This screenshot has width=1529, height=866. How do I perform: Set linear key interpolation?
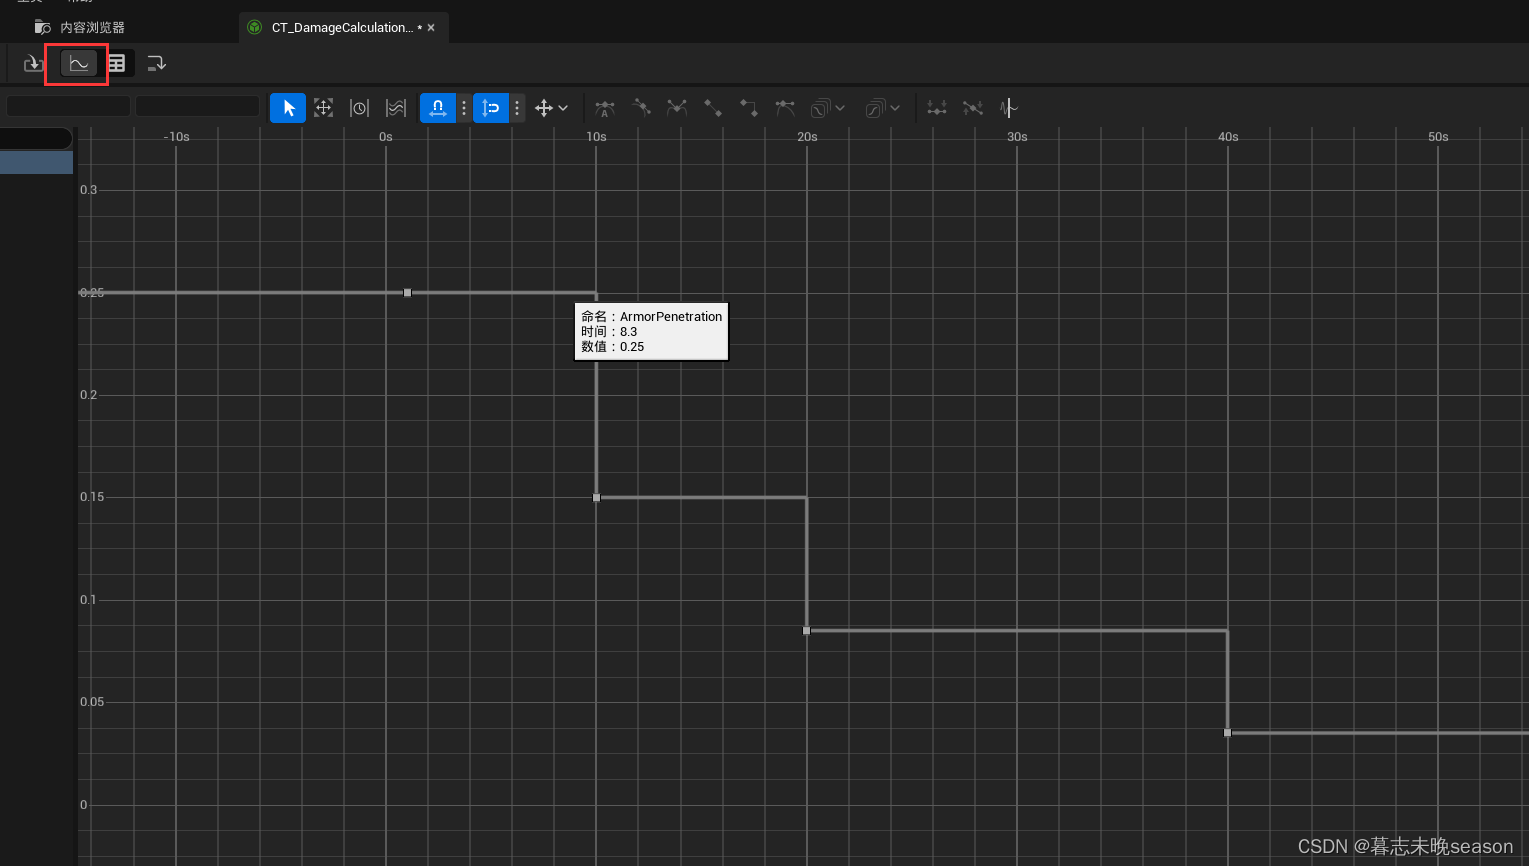(x=712, y=107)
